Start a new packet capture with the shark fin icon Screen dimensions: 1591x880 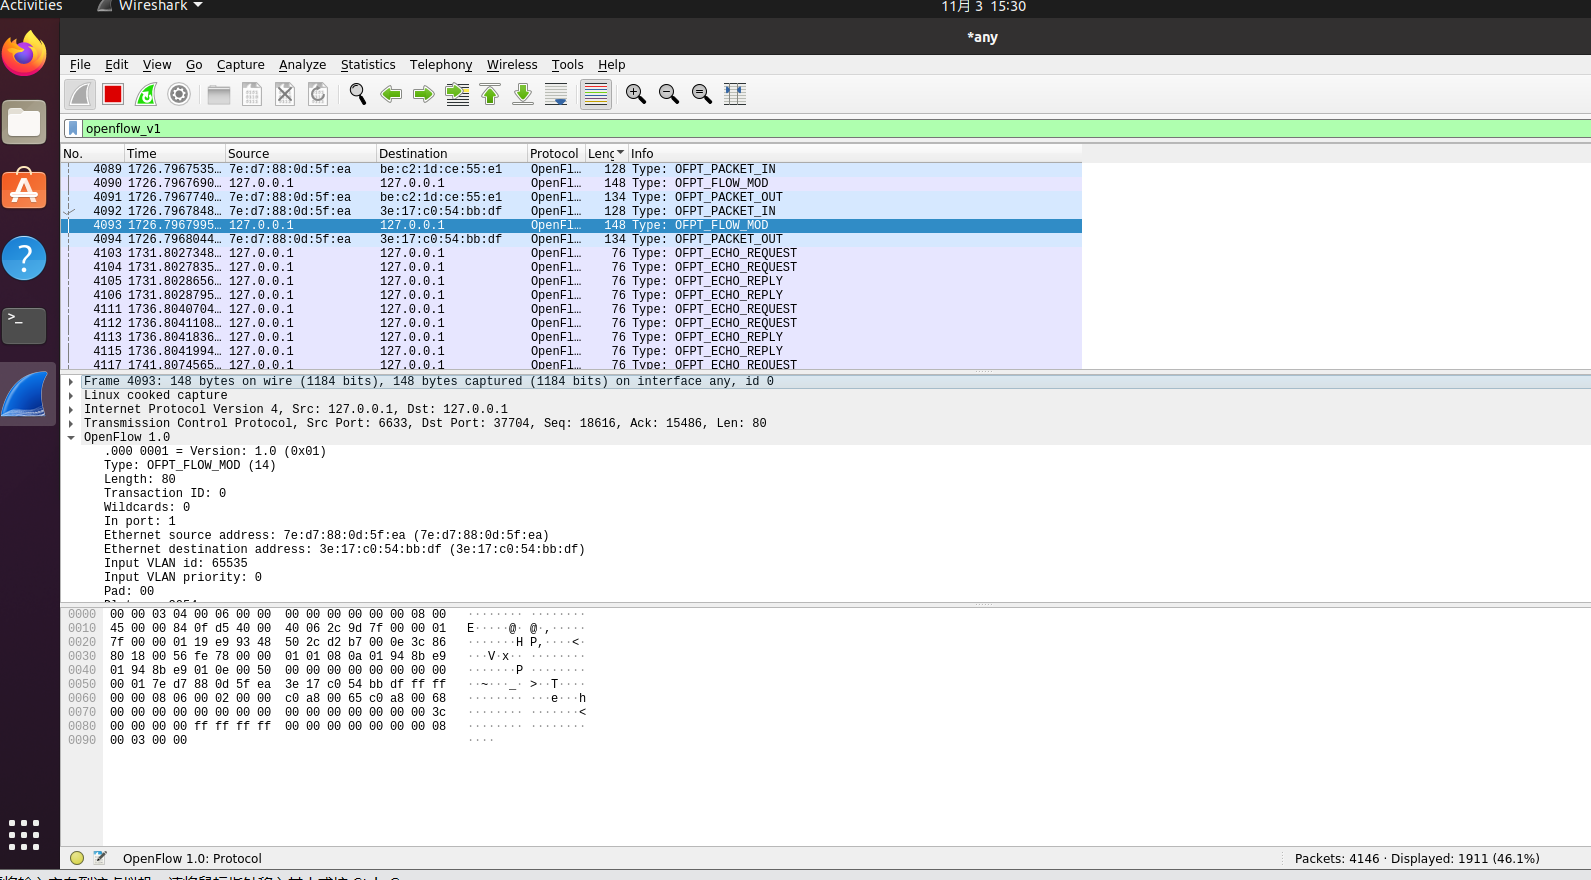coord(80,94)
